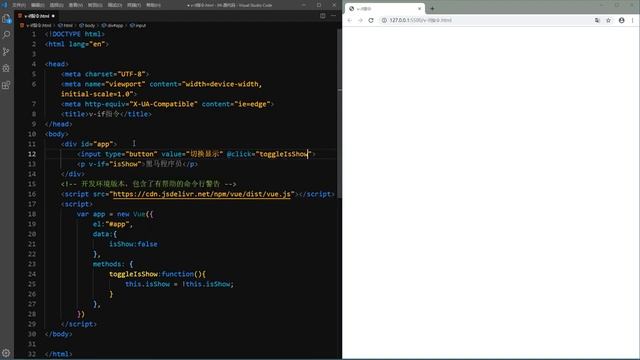Bookmark this page with the star icon
Viewport: 640px width, 360px height.
[x=609, y=20]
